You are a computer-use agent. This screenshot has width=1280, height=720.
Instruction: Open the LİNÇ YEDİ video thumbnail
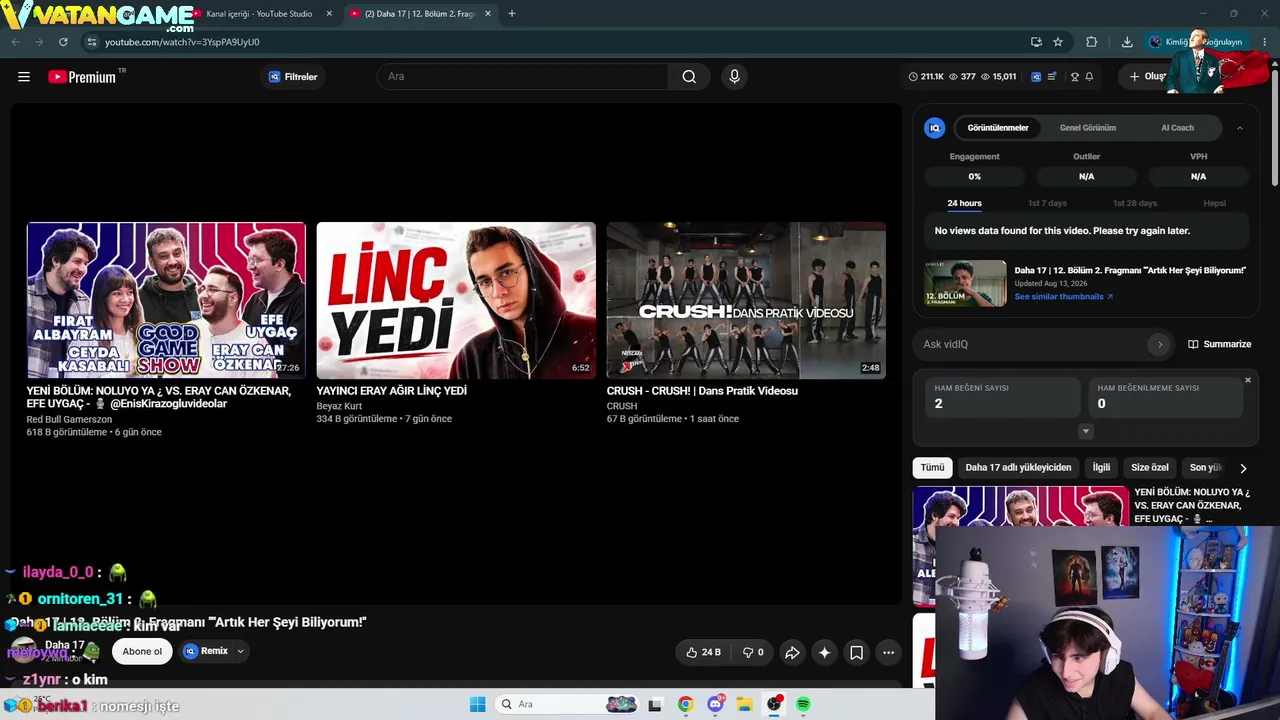pos(456,300)
